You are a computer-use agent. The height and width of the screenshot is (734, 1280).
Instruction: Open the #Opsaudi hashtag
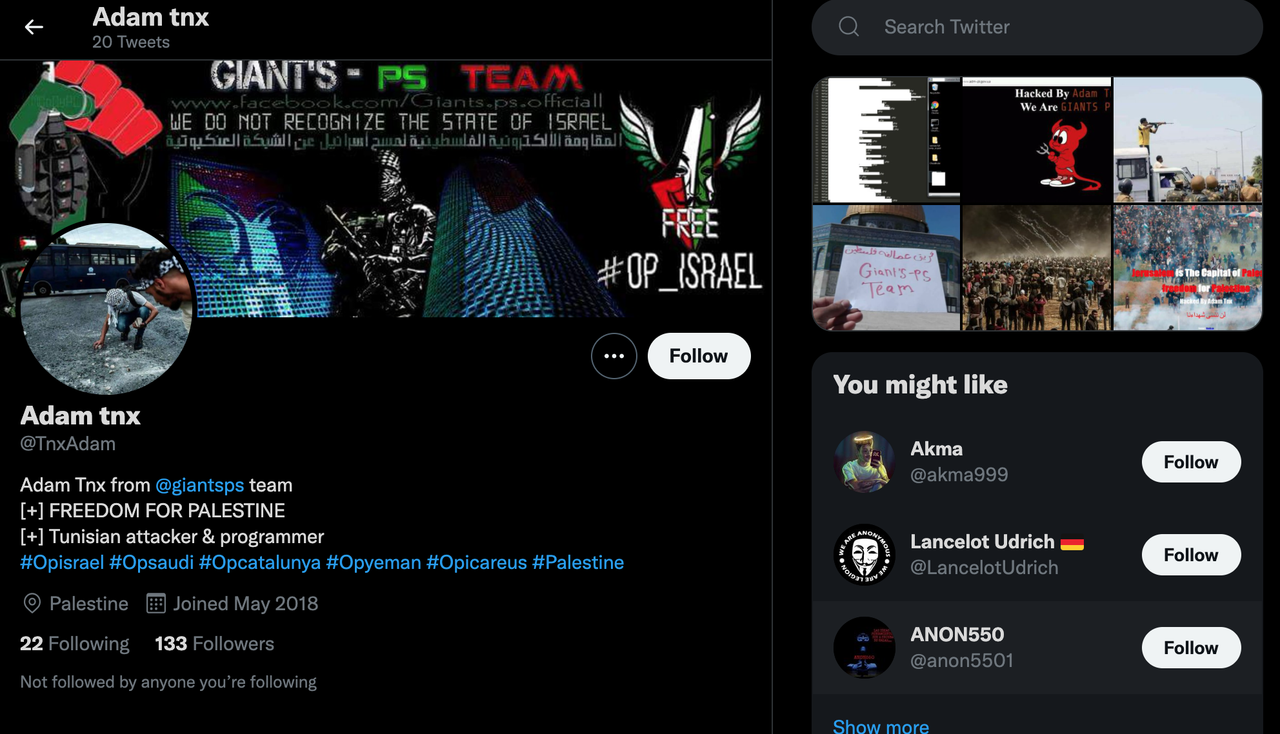pos(152,562)
